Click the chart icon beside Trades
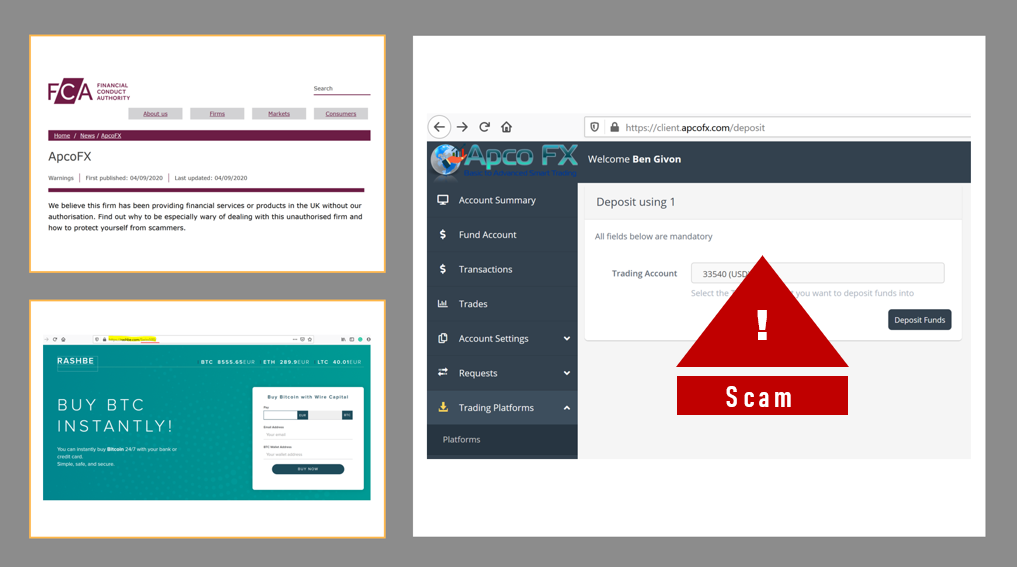 pyautogui.click(x=442, y=304)
